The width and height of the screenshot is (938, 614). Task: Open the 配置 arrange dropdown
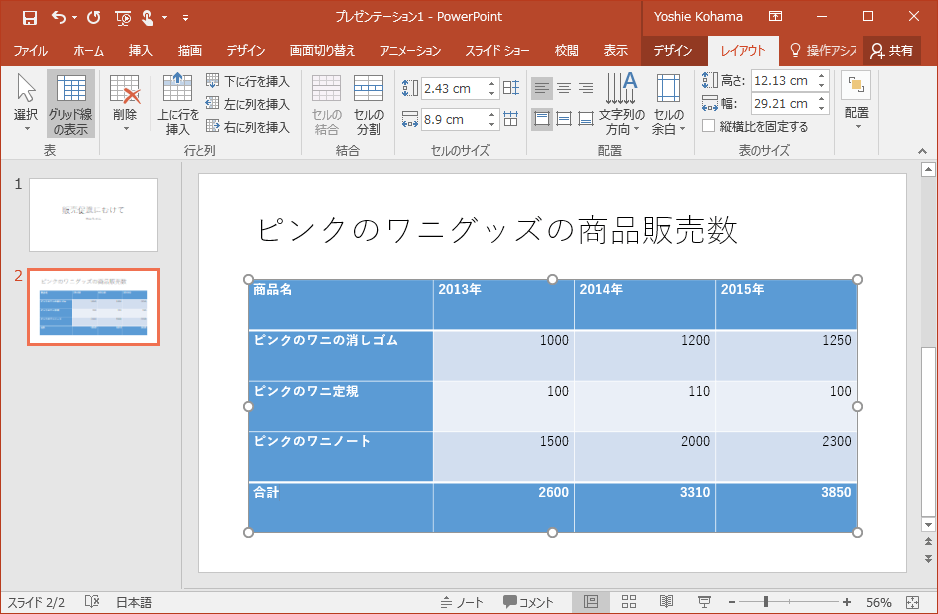[857, 101]
